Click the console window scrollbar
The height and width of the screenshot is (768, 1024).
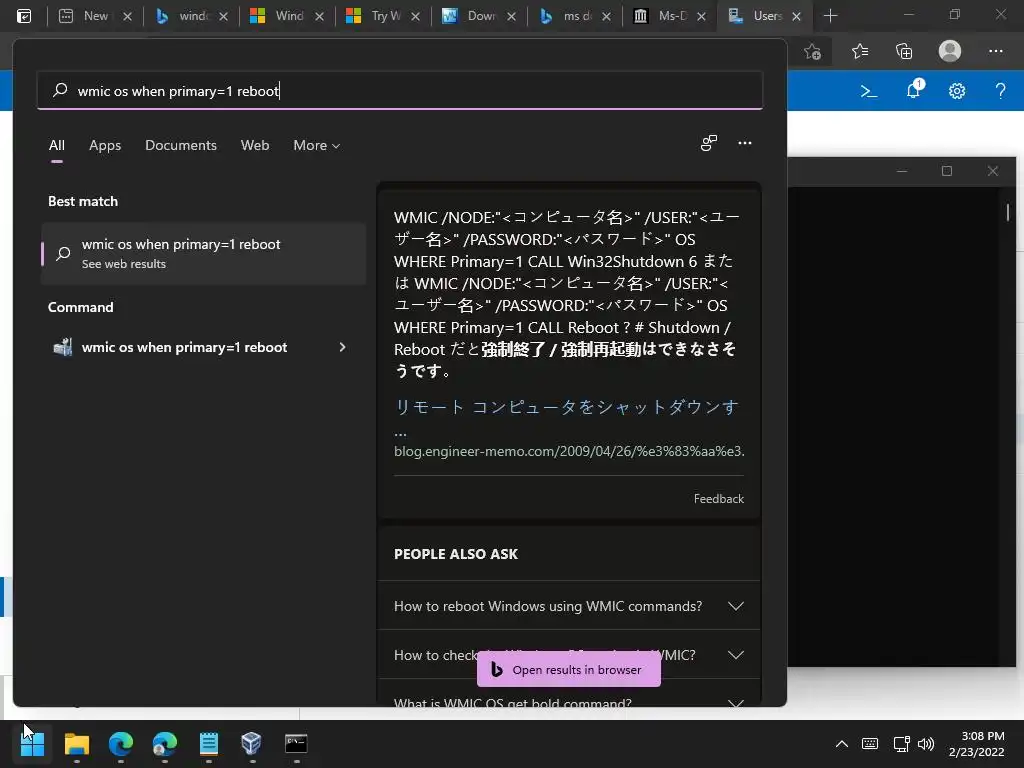(1008, 212)
